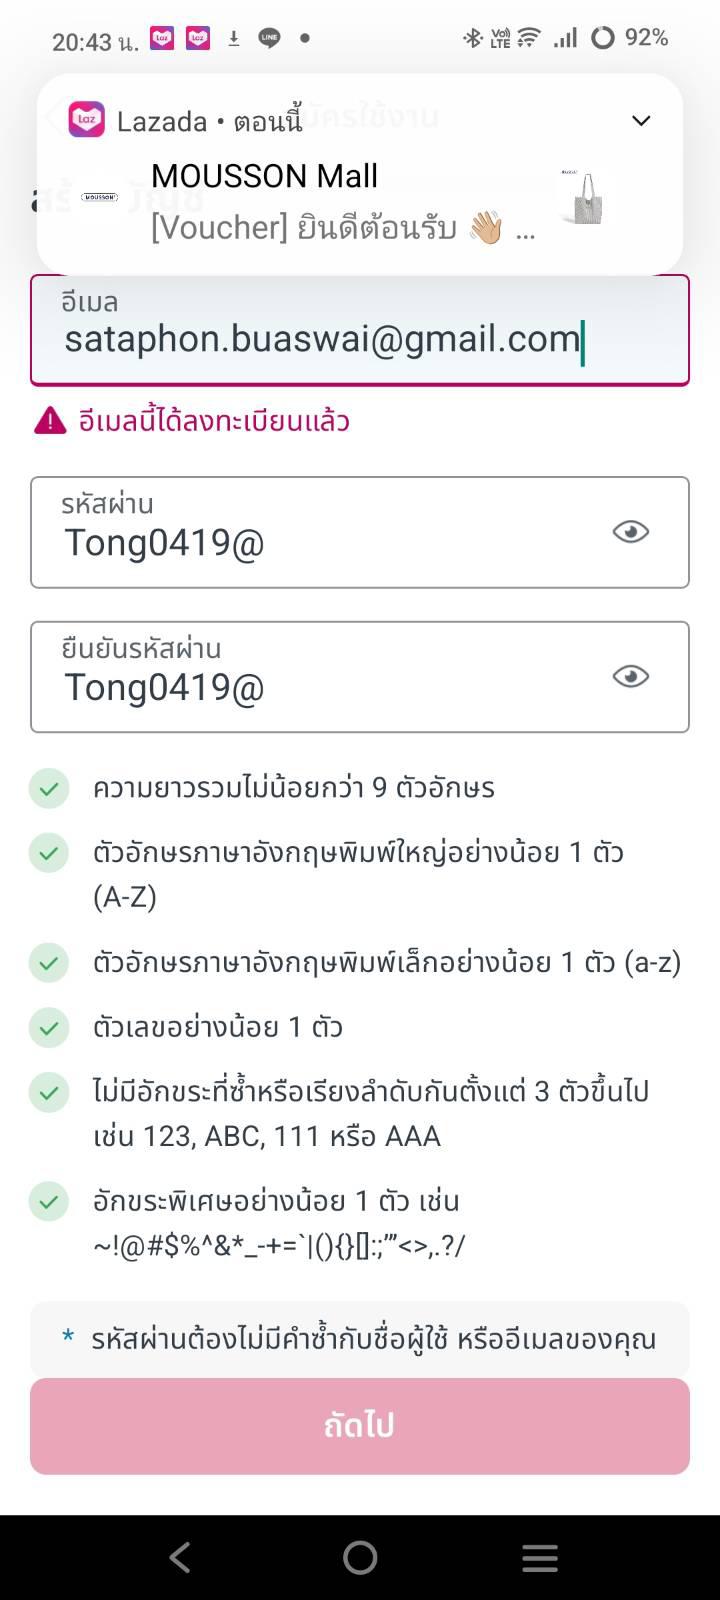Tap the Lazada app icon in notification

point(87,120)
